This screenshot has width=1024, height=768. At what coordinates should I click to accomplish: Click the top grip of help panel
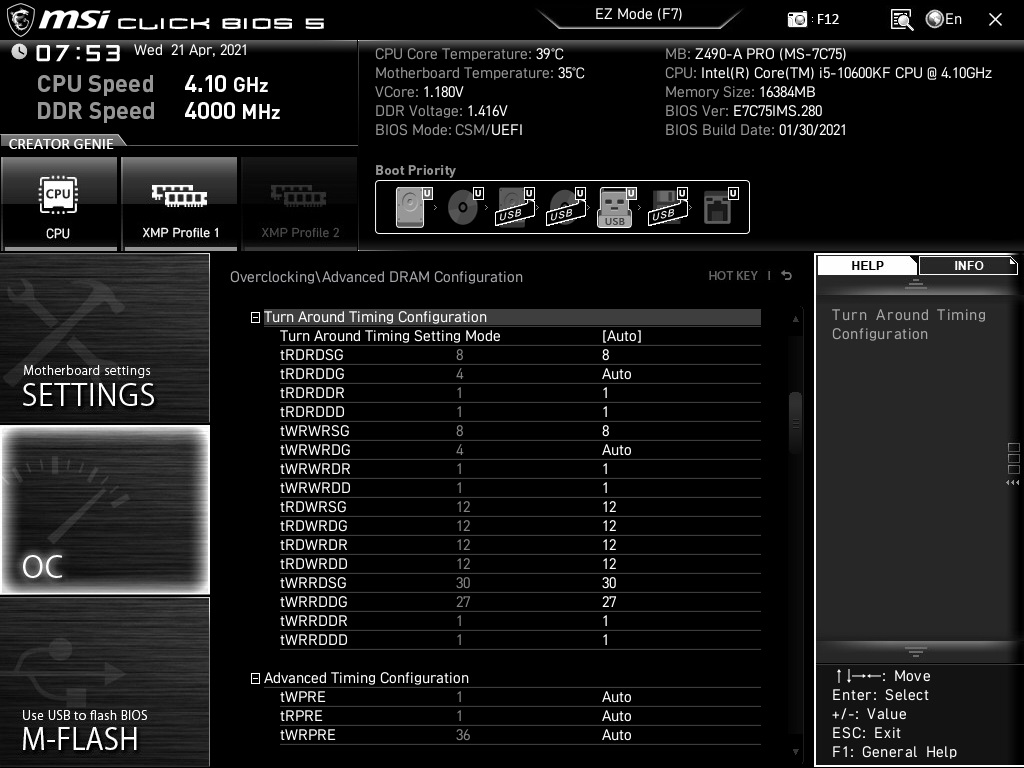pyautogui.click(x=916, y=283)
